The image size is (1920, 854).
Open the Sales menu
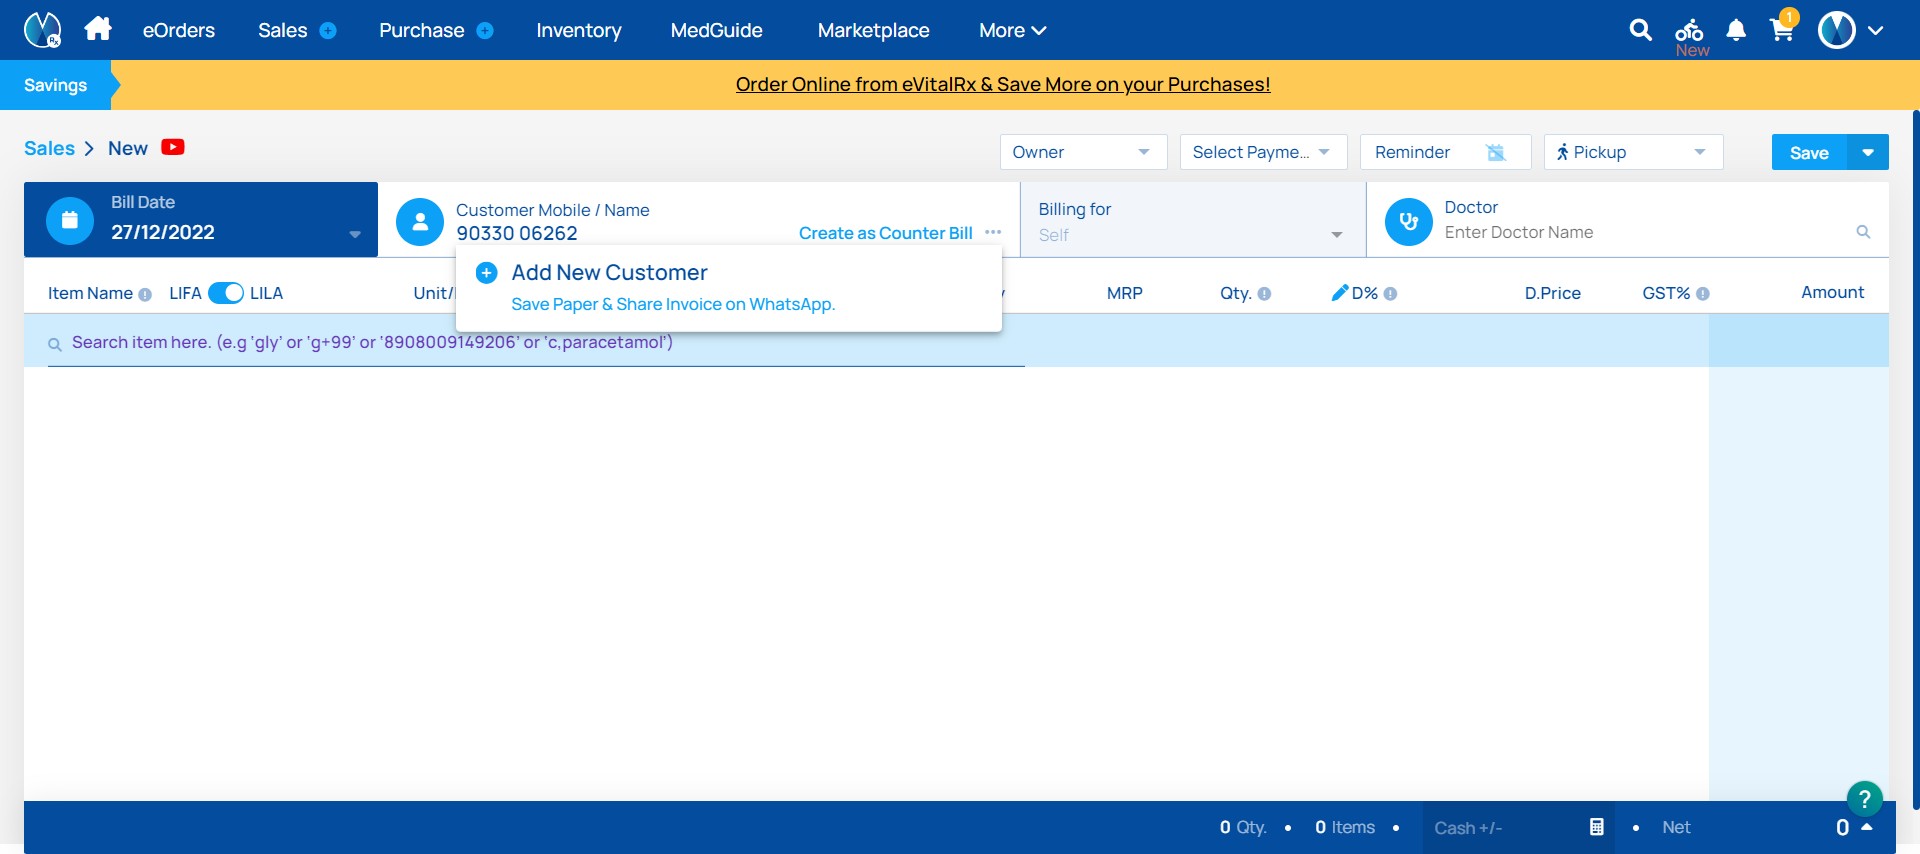[x=283, y=30]
